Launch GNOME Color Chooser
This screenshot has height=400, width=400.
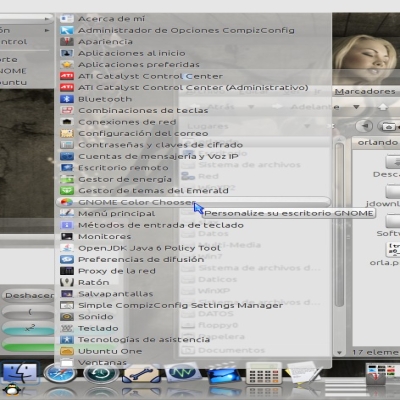[x=193, y=202]
